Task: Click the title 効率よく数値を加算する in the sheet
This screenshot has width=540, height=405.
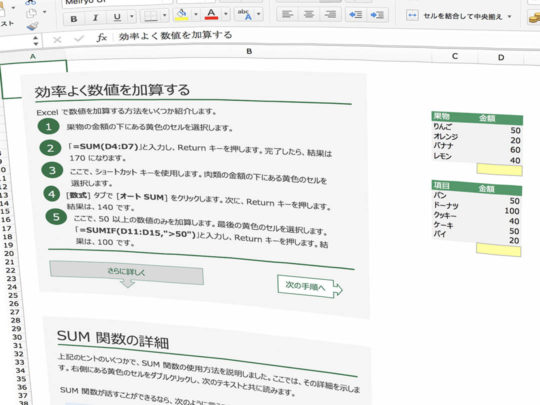Action: (112, 91)
